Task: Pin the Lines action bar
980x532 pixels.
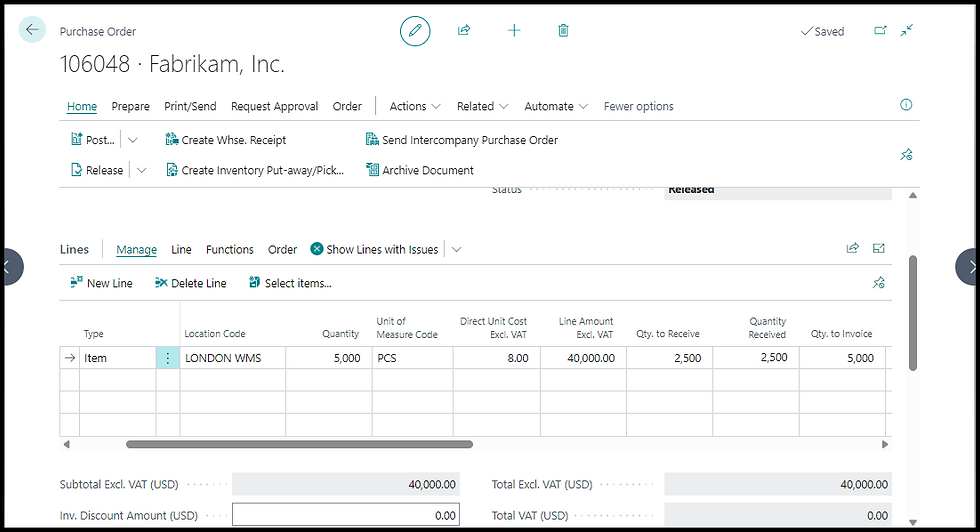Action: tap(878, 283)
